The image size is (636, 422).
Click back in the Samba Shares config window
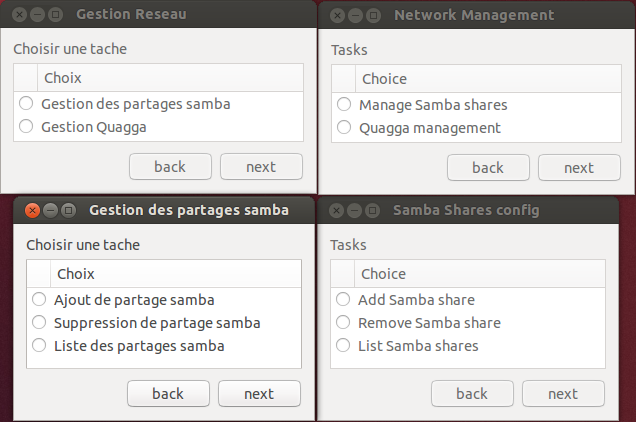[x=472, y=394]
